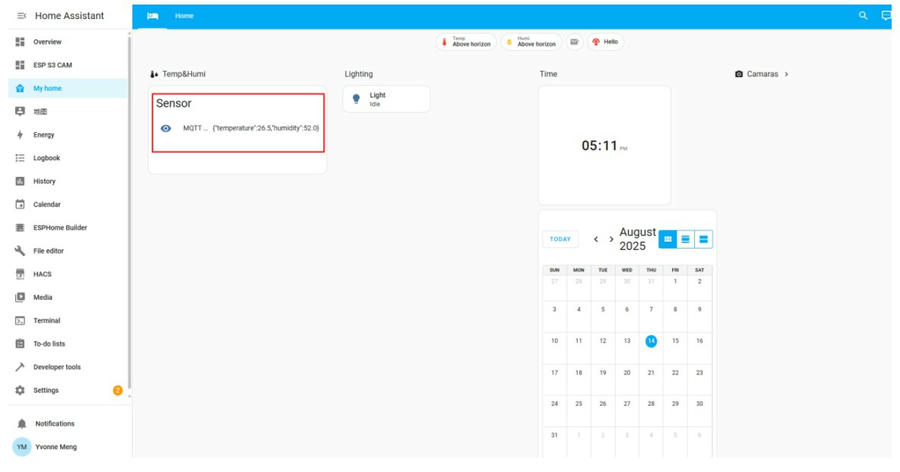Open the Developer tools hammer icon
This screenshot has width=900, height=472.
pyautogui.click(x=20, y=367)
